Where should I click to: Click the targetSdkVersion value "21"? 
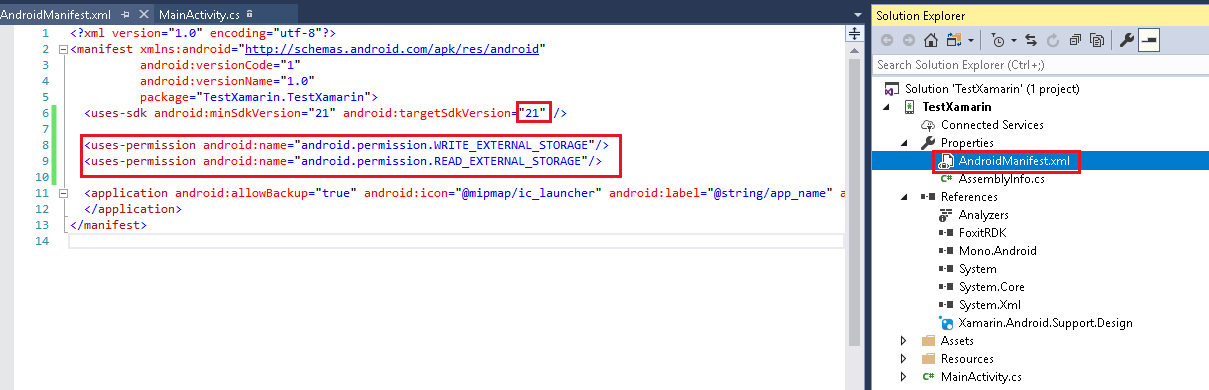534,113
